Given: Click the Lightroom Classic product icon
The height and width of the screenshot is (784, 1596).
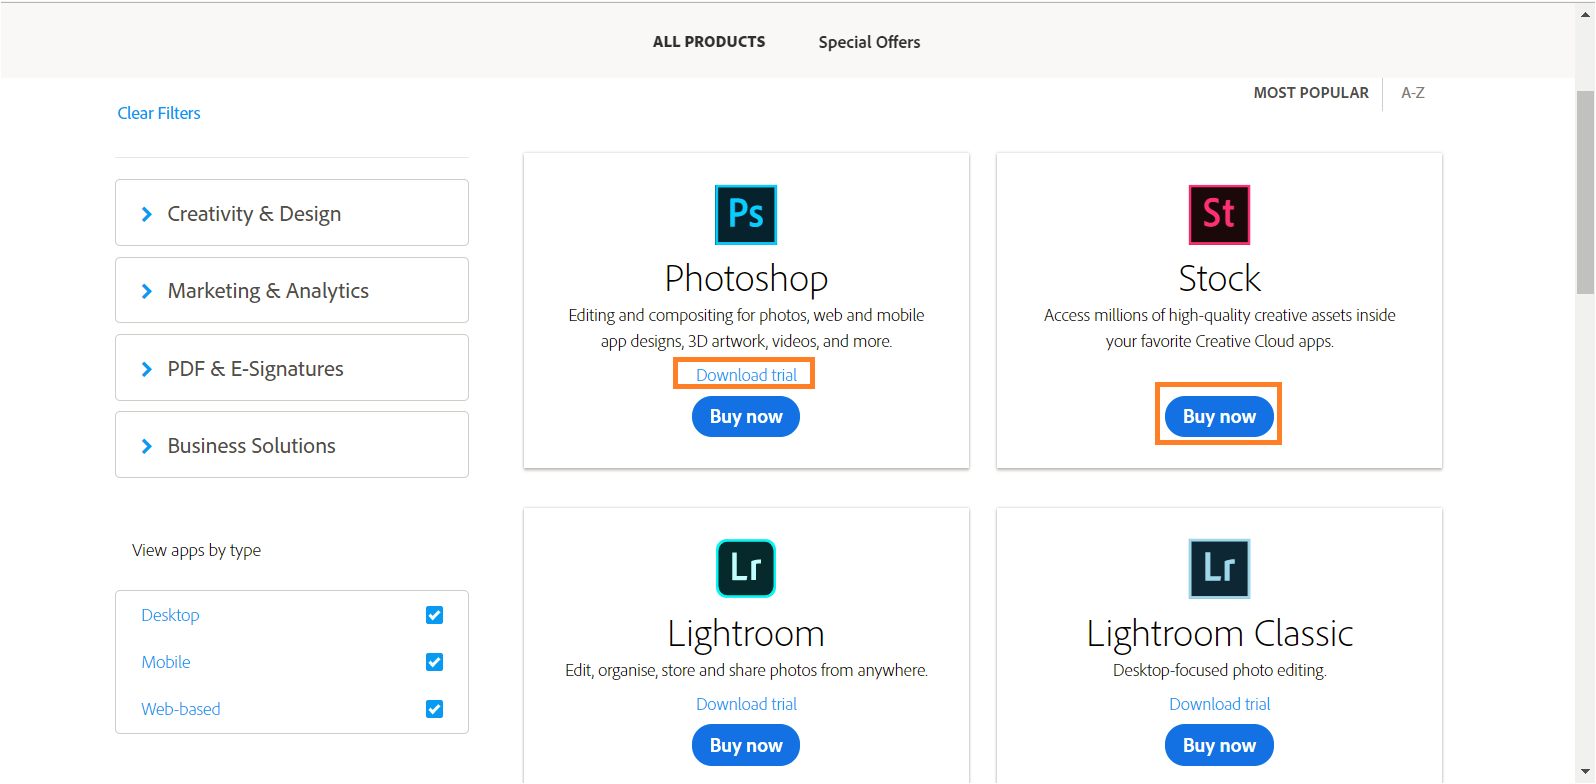Looking at the screenshot, I should pos(1219,568).
